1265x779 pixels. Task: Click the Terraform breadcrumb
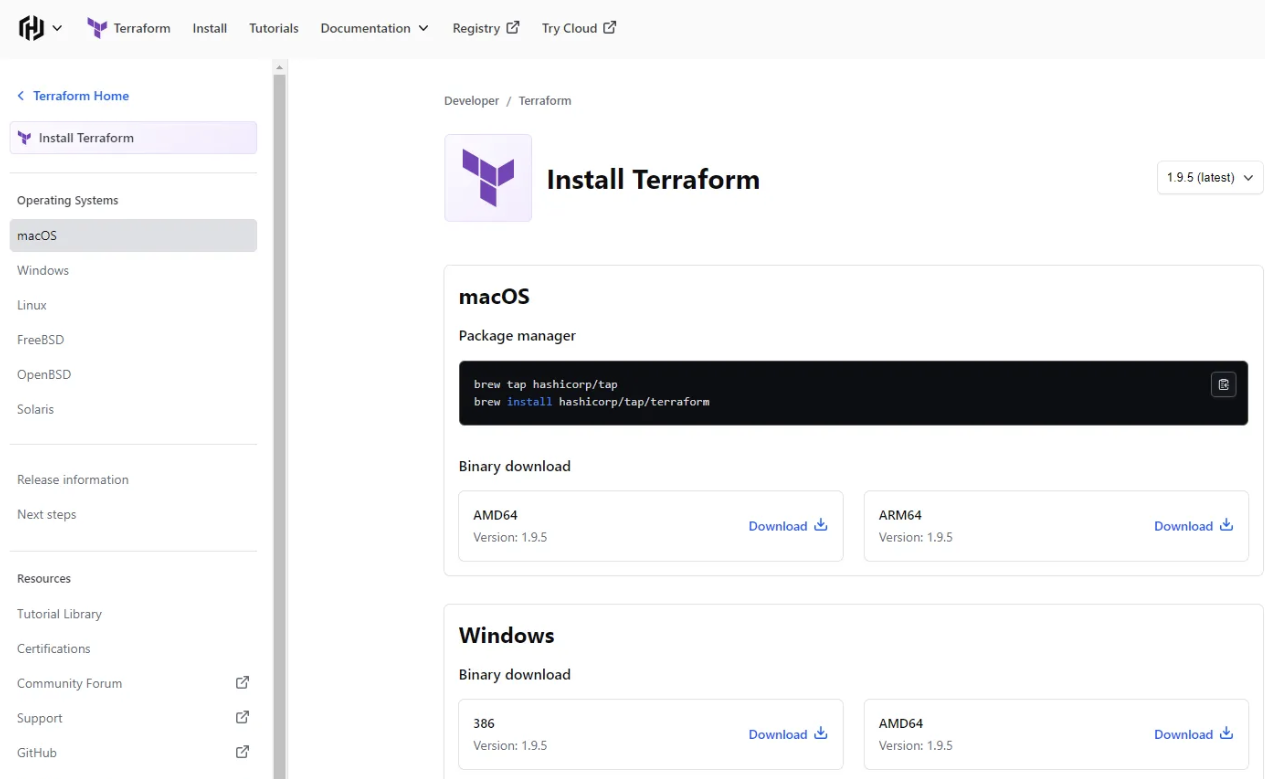pos(545,101)
